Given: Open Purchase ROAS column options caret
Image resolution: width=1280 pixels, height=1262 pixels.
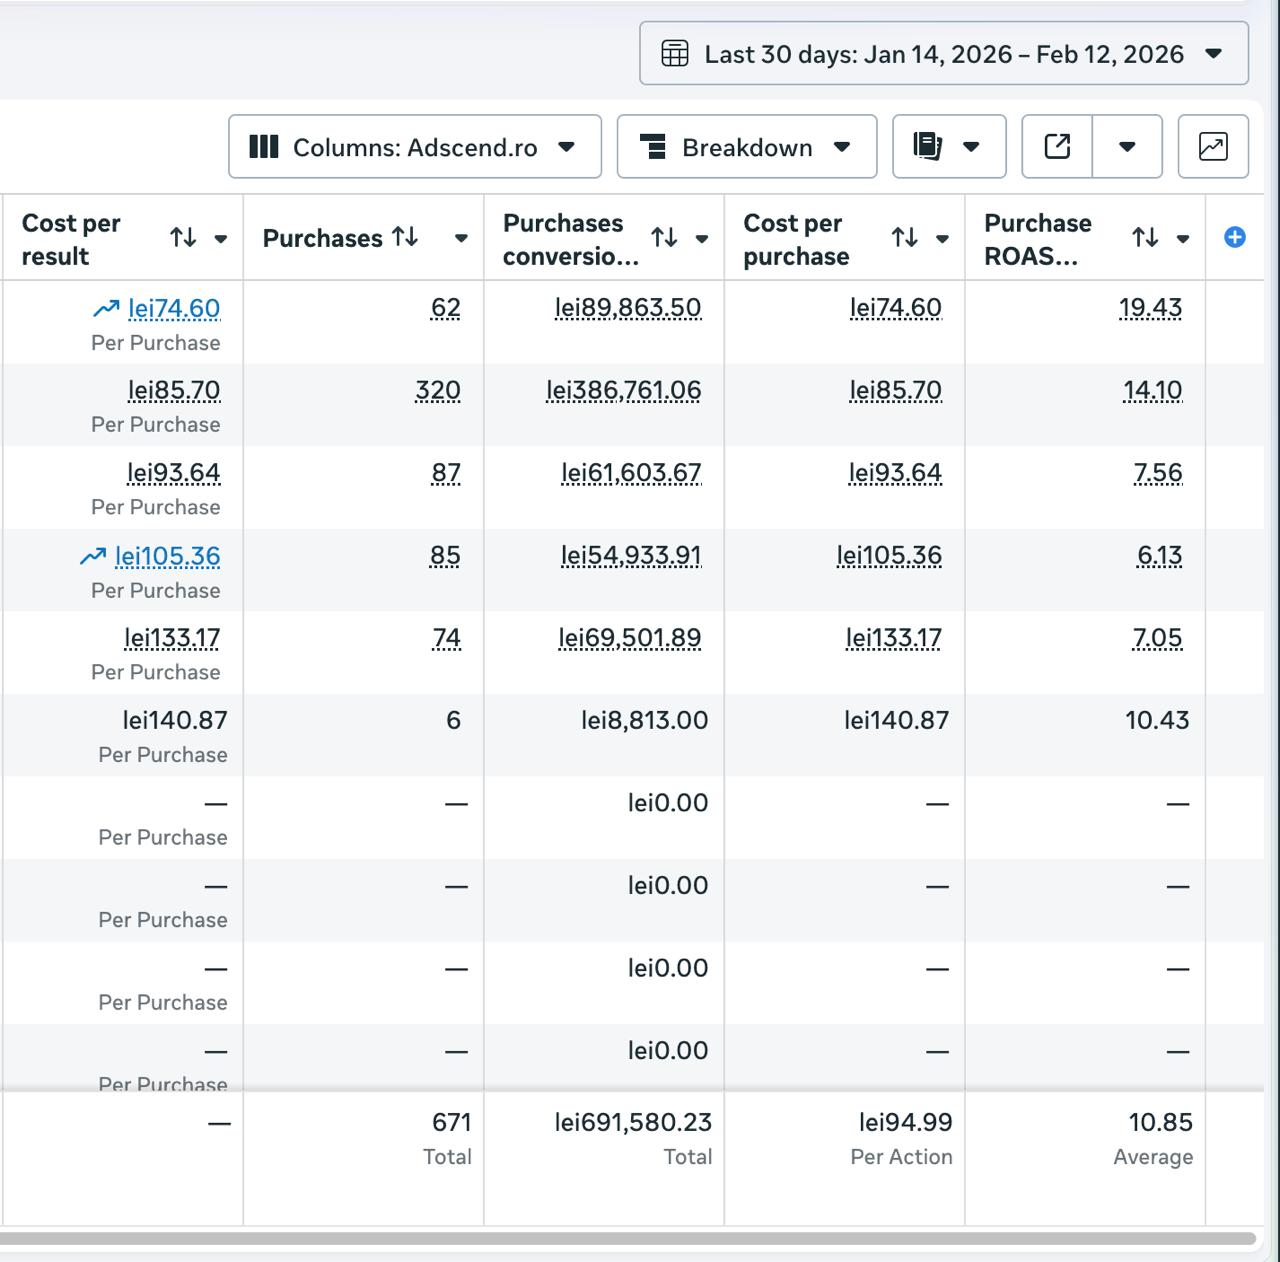Looking at the screenshot, I should pos(1183,239).
